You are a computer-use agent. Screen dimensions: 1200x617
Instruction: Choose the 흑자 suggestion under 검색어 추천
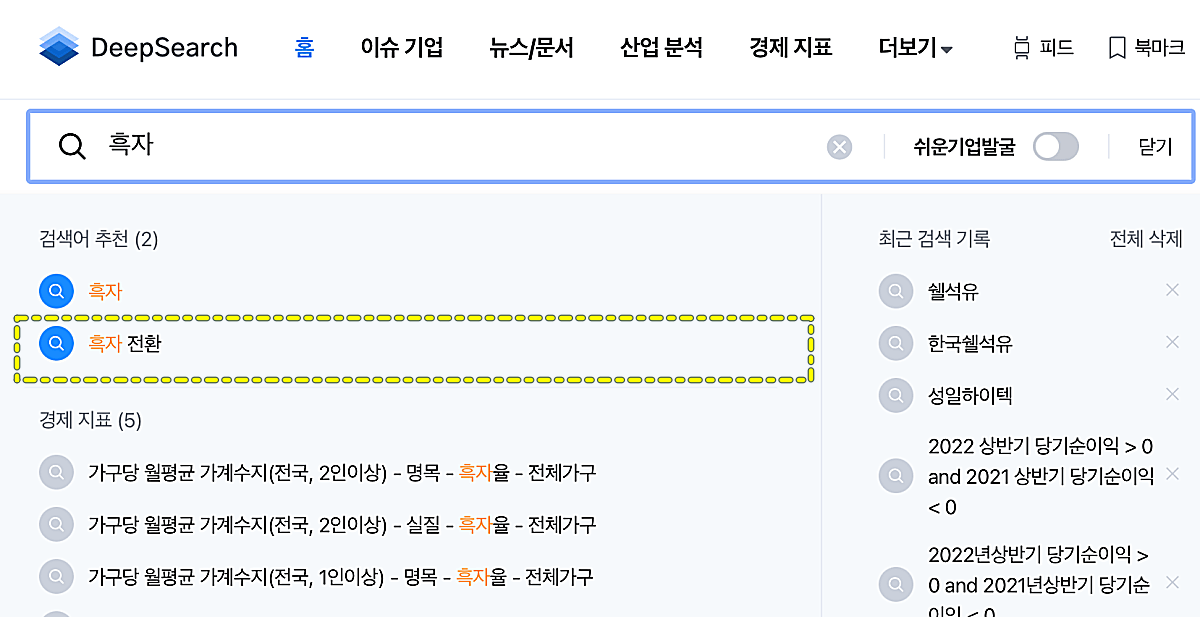(103, 291)
